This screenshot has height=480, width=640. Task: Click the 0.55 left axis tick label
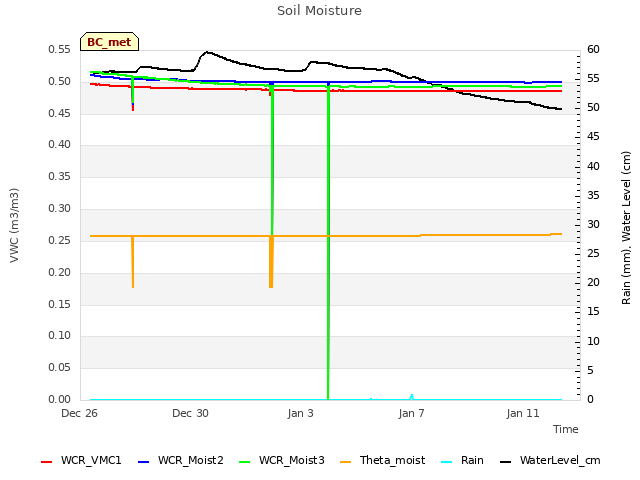(60, 49)
